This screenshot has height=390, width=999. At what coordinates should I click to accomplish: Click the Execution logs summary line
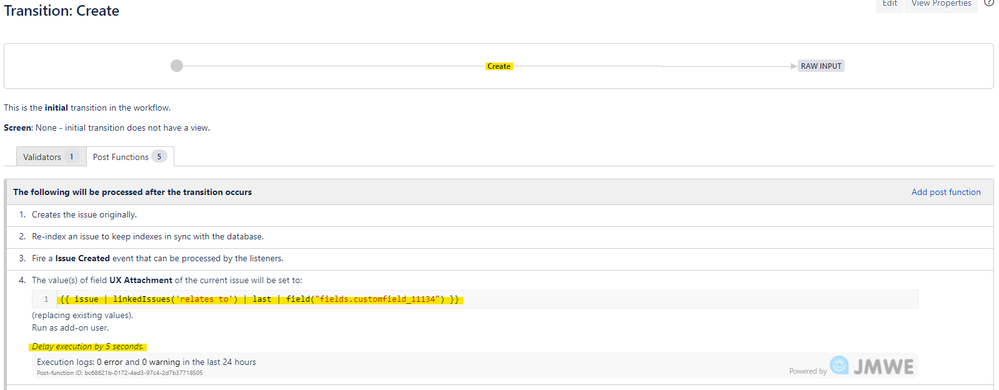pyautogui.click(x=147, y=362)
